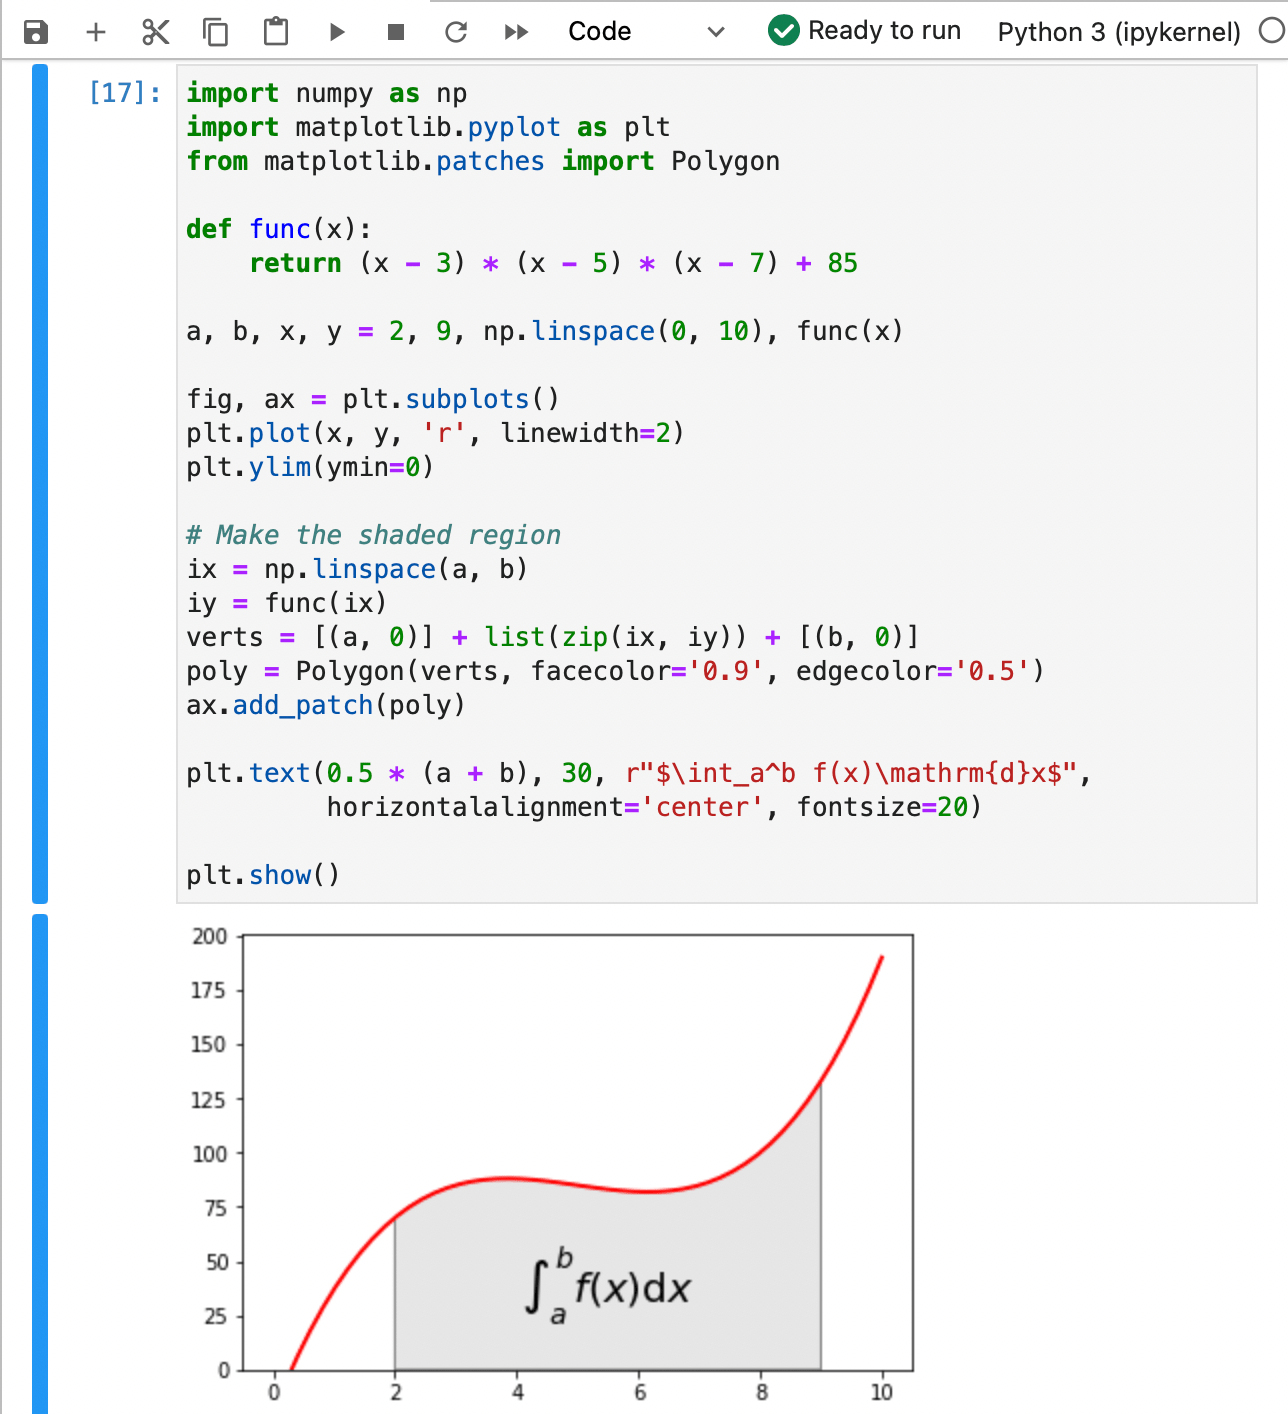Image resolution: width=1288 pixels, height=1414 pixels.
Task: Copy the selected cell
Action: tap(215, 31)
